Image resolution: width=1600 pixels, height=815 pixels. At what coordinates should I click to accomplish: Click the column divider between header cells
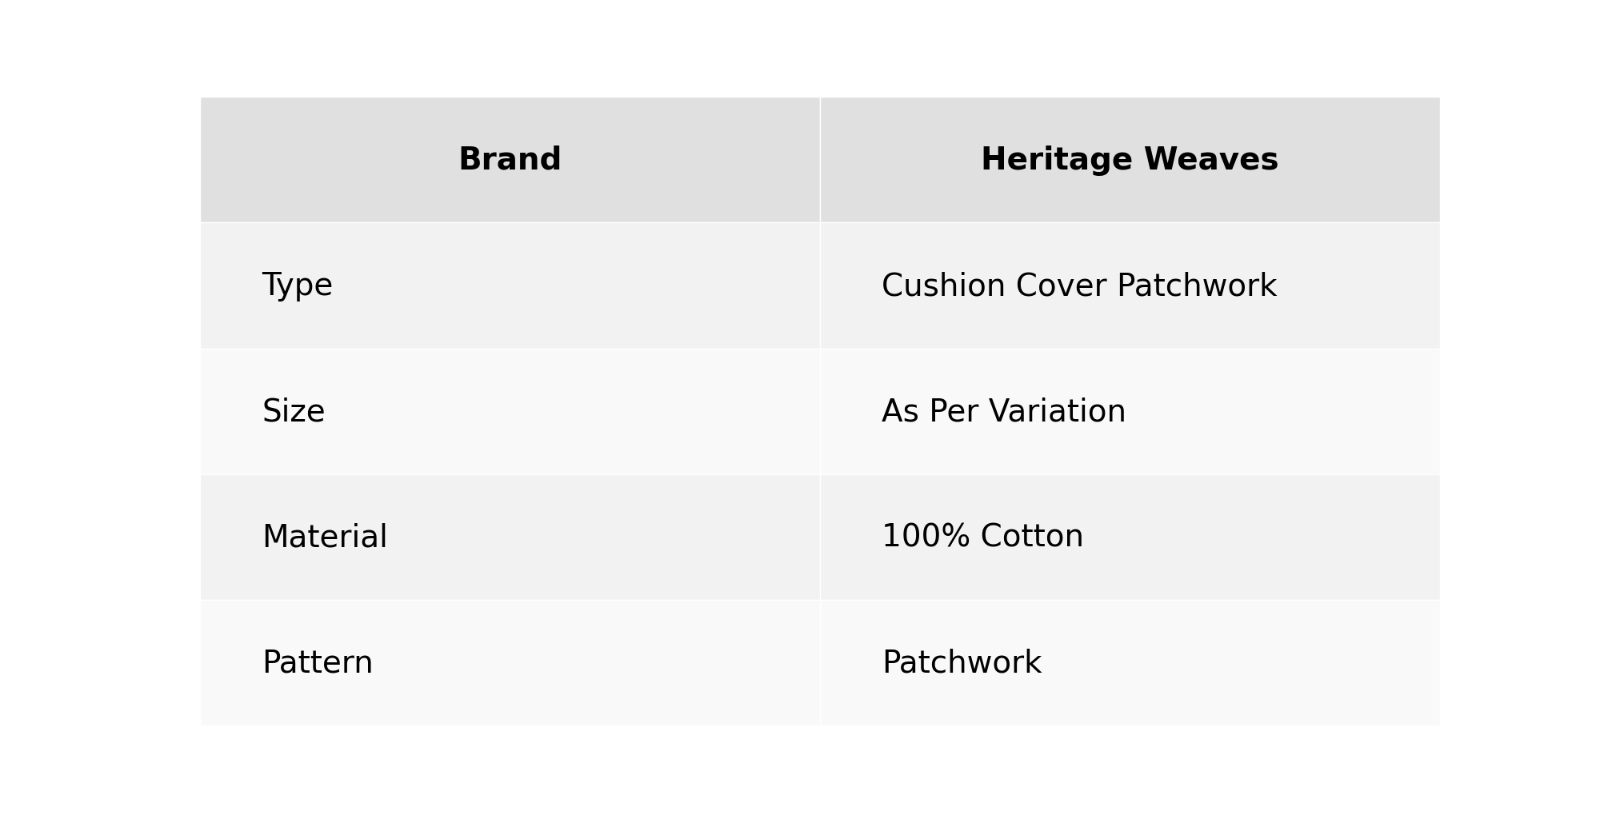820,160
